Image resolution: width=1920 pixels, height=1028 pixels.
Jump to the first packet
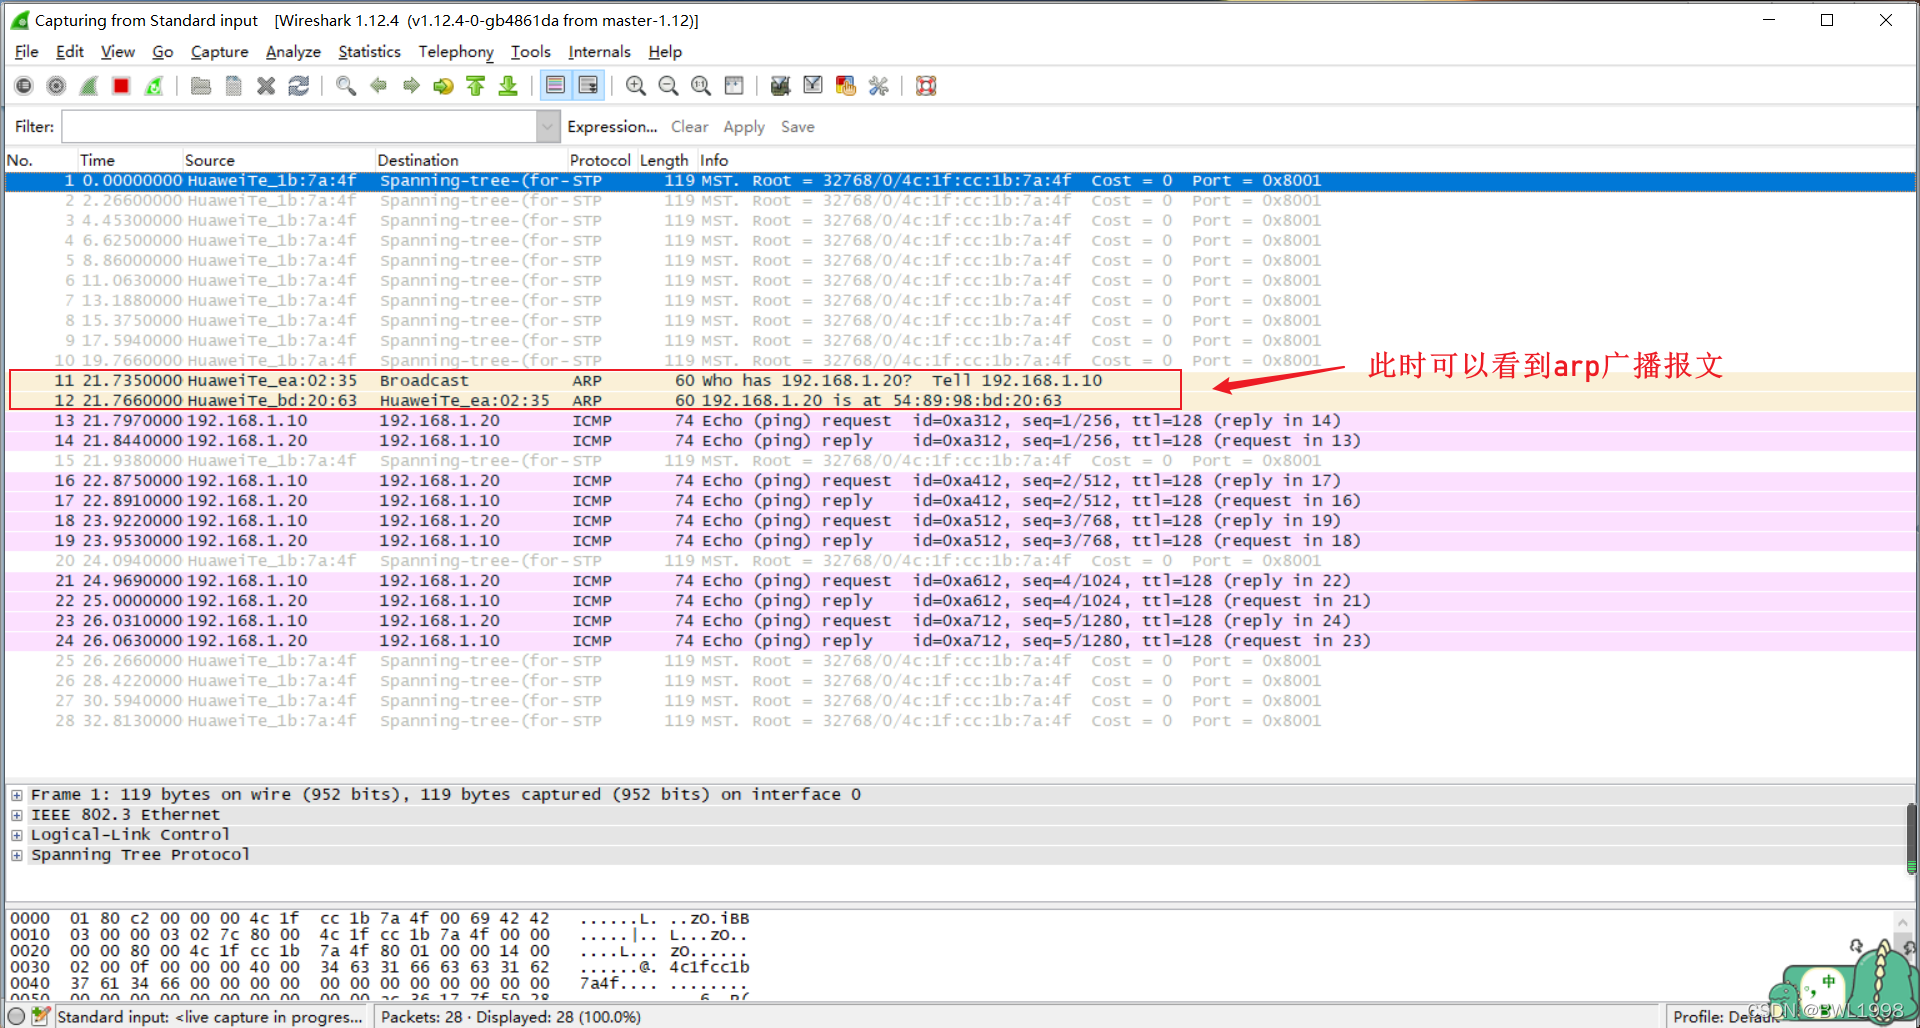tap(476, 86)
